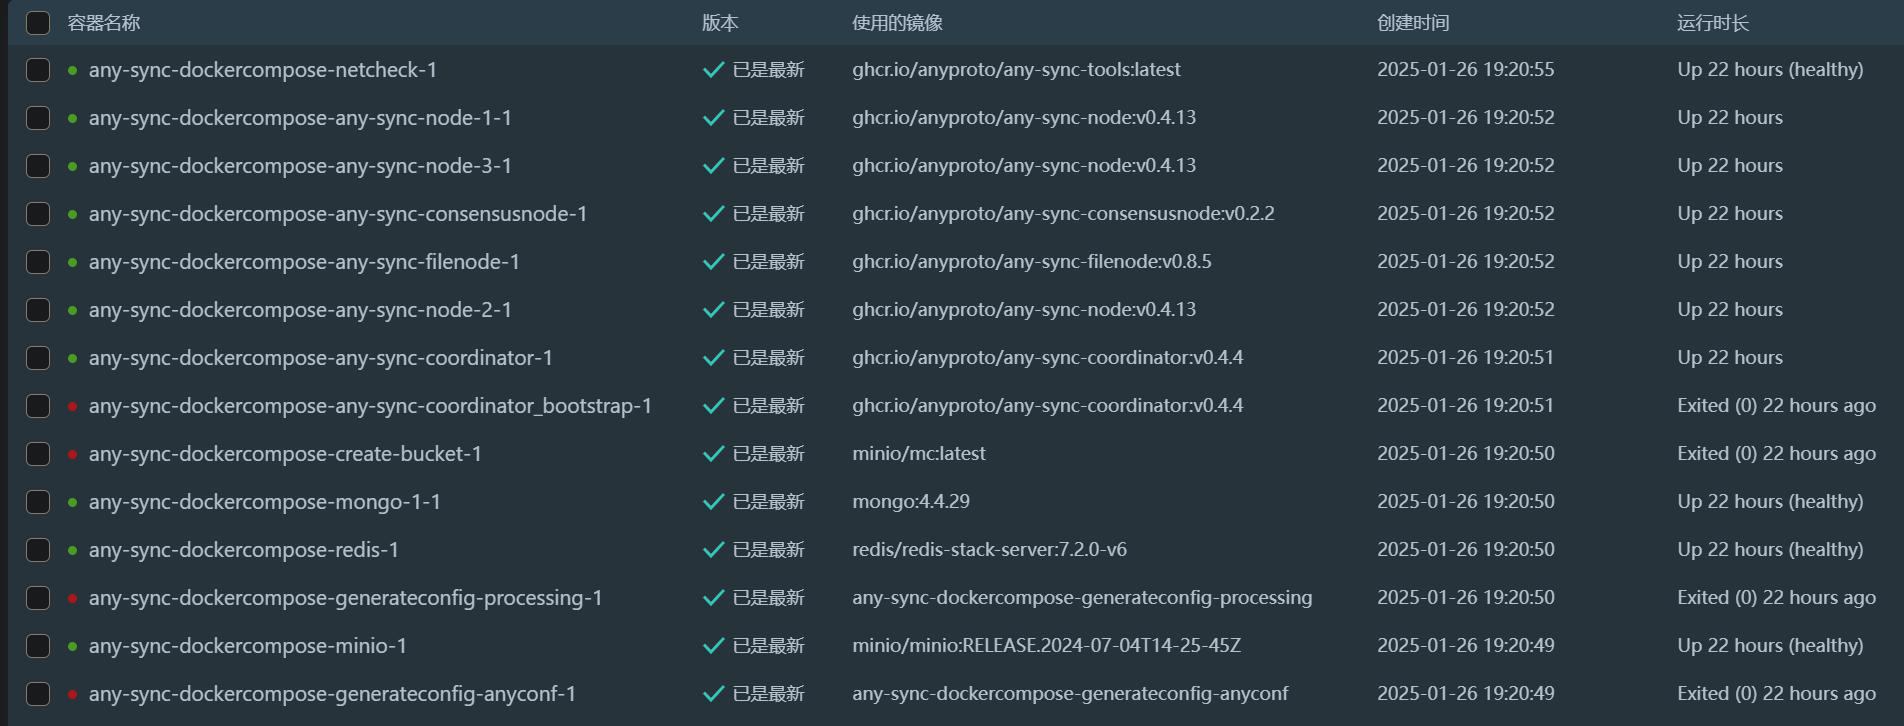Viewport: 1904px width, 726px height.
Task: Click image name any-sync-dockercompose-generateconfig-anyconf
Action: click(1070, 694)
